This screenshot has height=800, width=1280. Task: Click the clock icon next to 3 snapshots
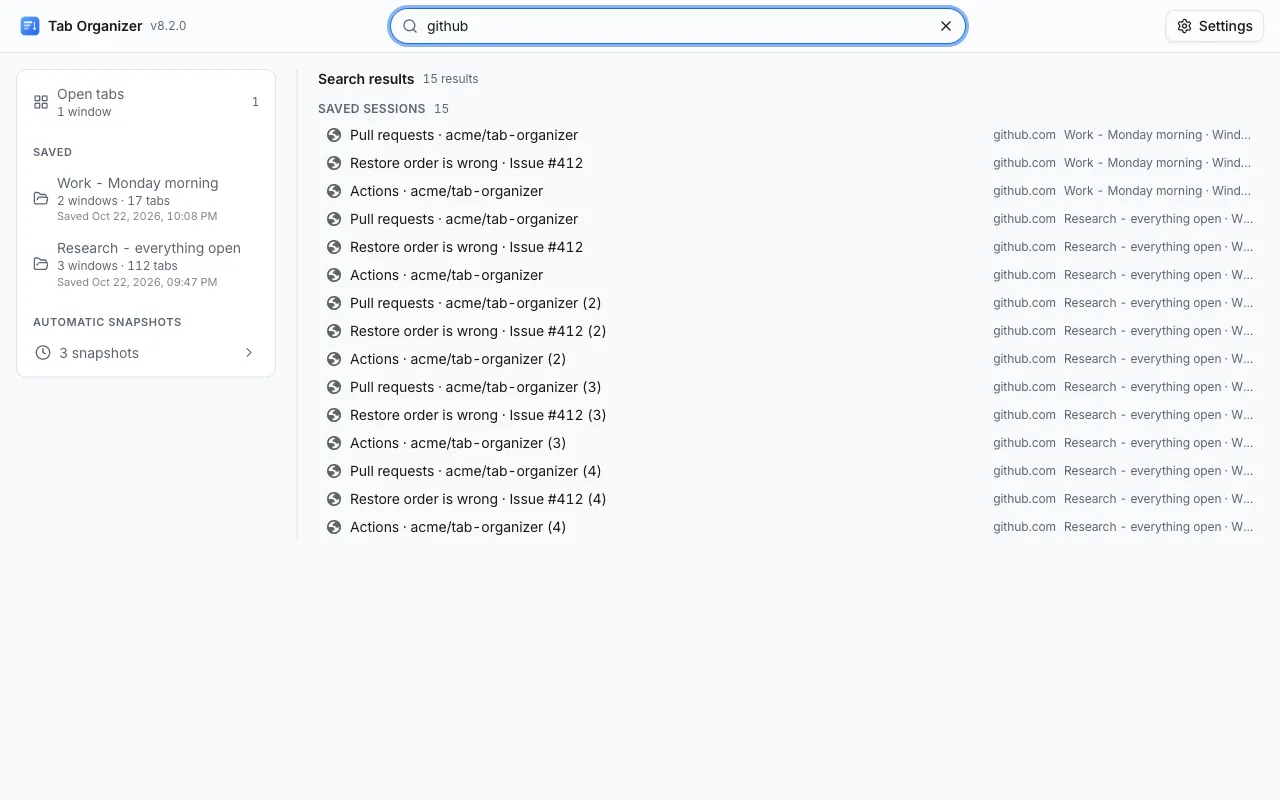click(43, 353)
